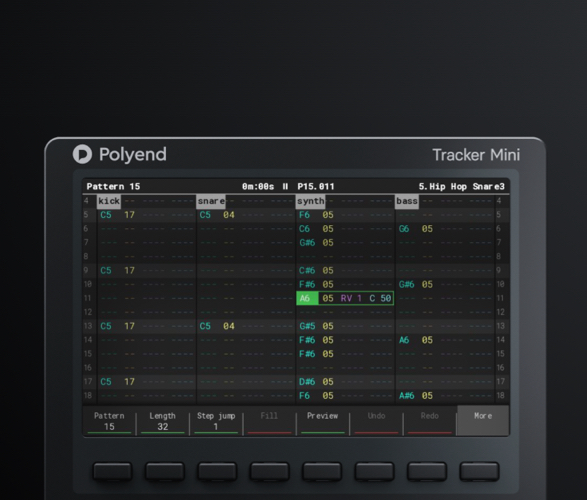Viewport: 587px width, 500px height.
Task: Click the synth C#6 note on row 9
Action: click(x=307, y=271)
